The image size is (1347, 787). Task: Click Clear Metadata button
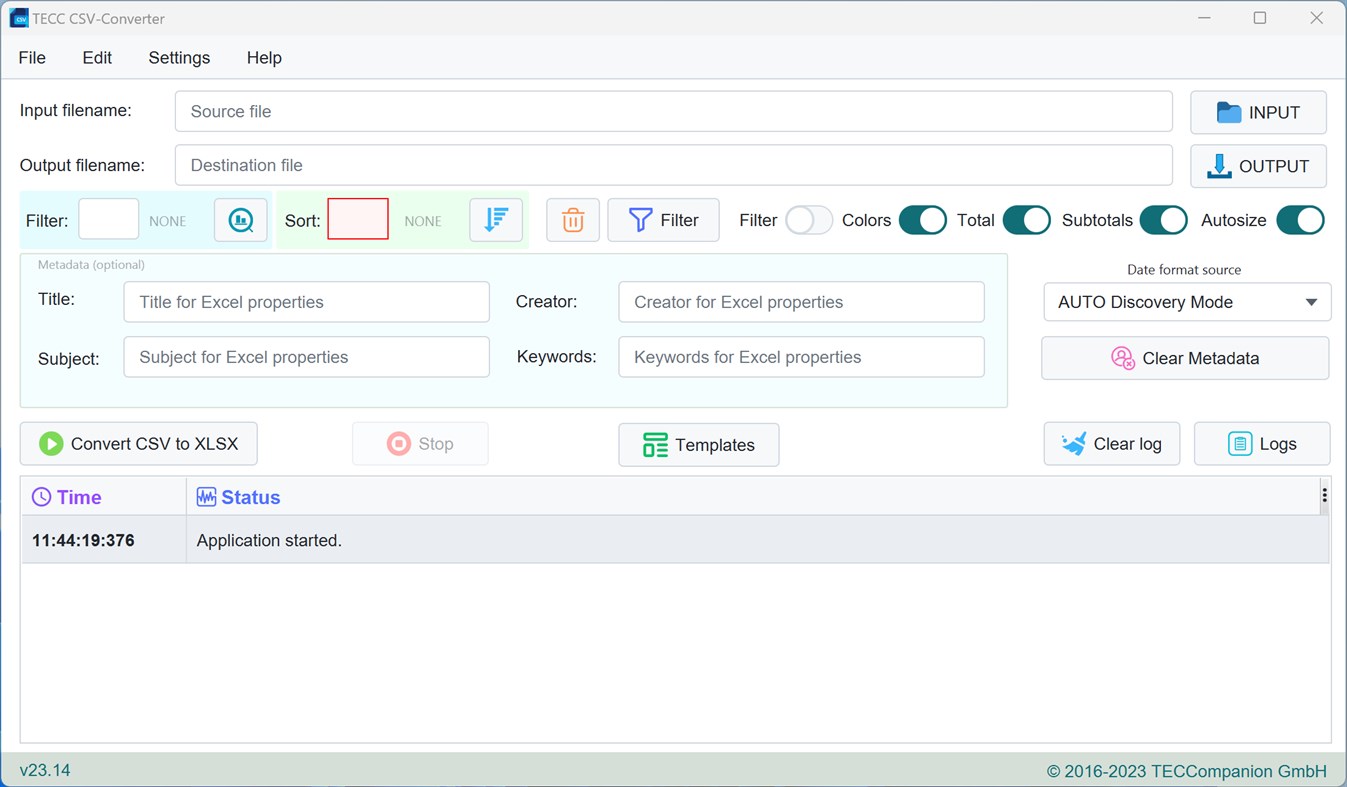click(1185, 358)
